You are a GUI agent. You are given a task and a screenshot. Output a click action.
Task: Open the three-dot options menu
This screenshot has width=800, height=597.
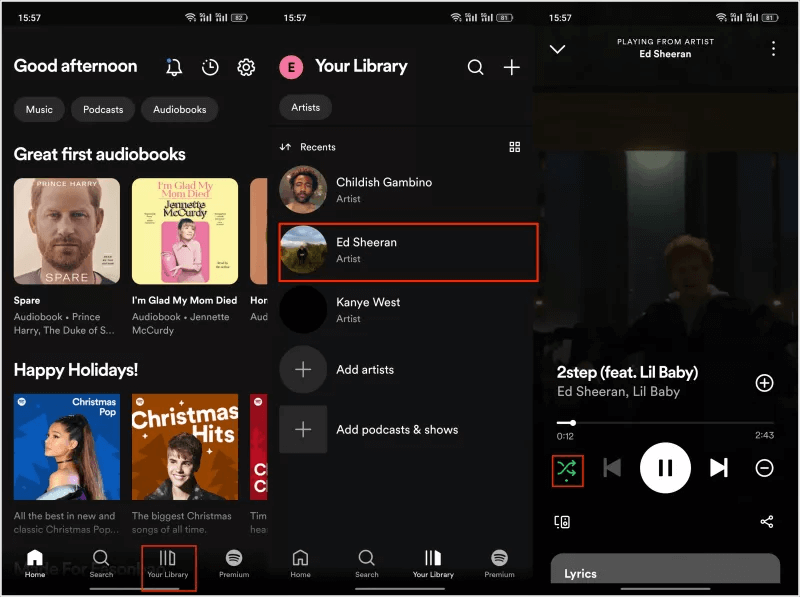[773, 48]
